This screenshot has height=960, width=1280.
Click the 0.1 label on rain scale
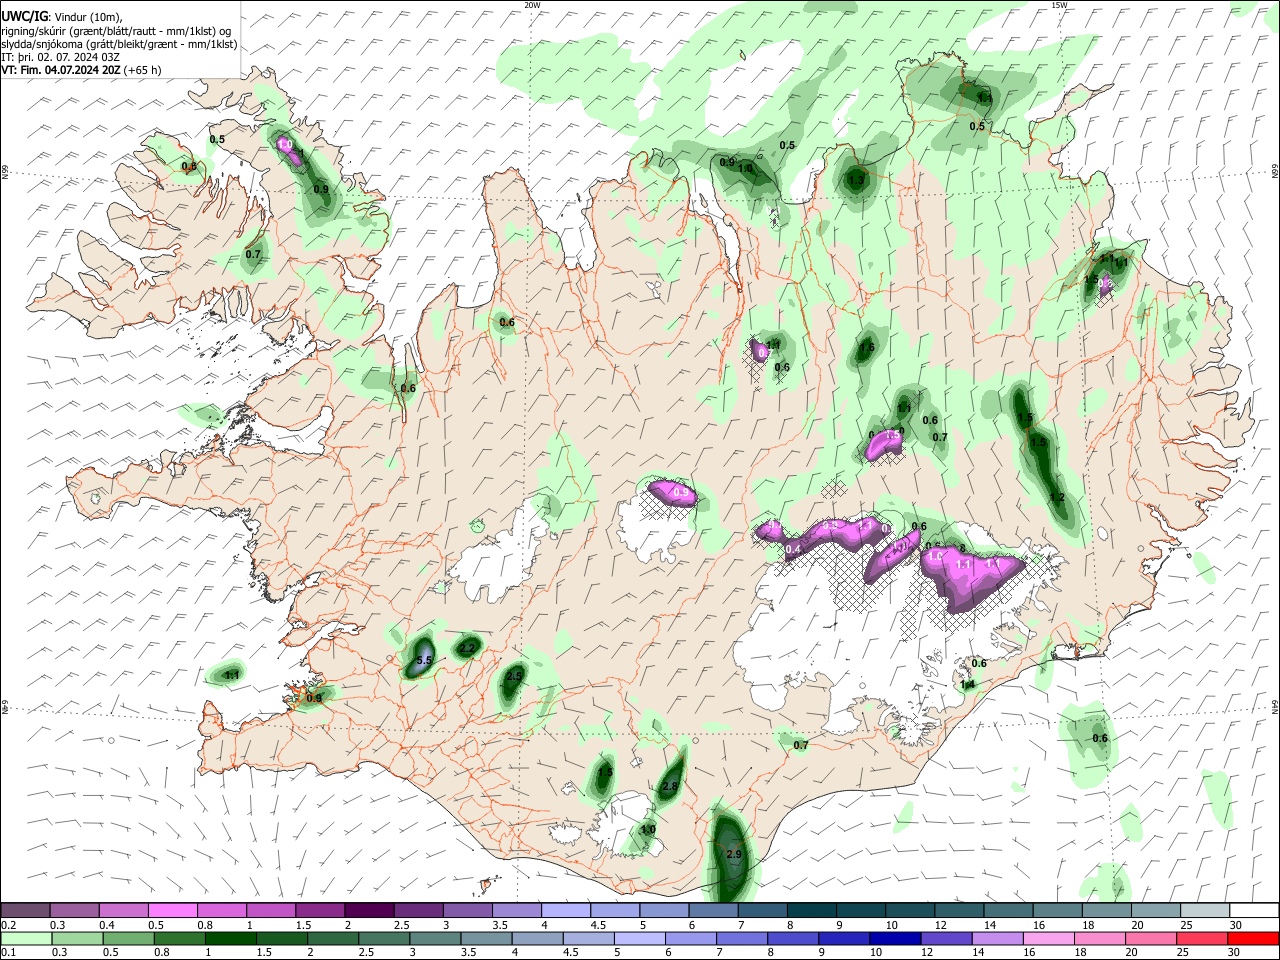(x=9, y=953)
